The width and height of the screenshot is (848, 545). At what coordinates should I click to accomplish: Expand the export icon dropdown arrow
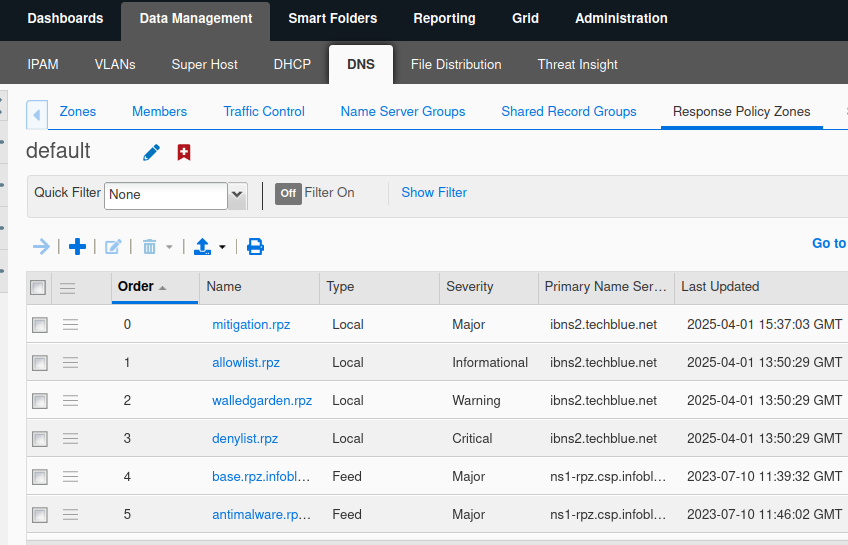click(x=222, y=247)
